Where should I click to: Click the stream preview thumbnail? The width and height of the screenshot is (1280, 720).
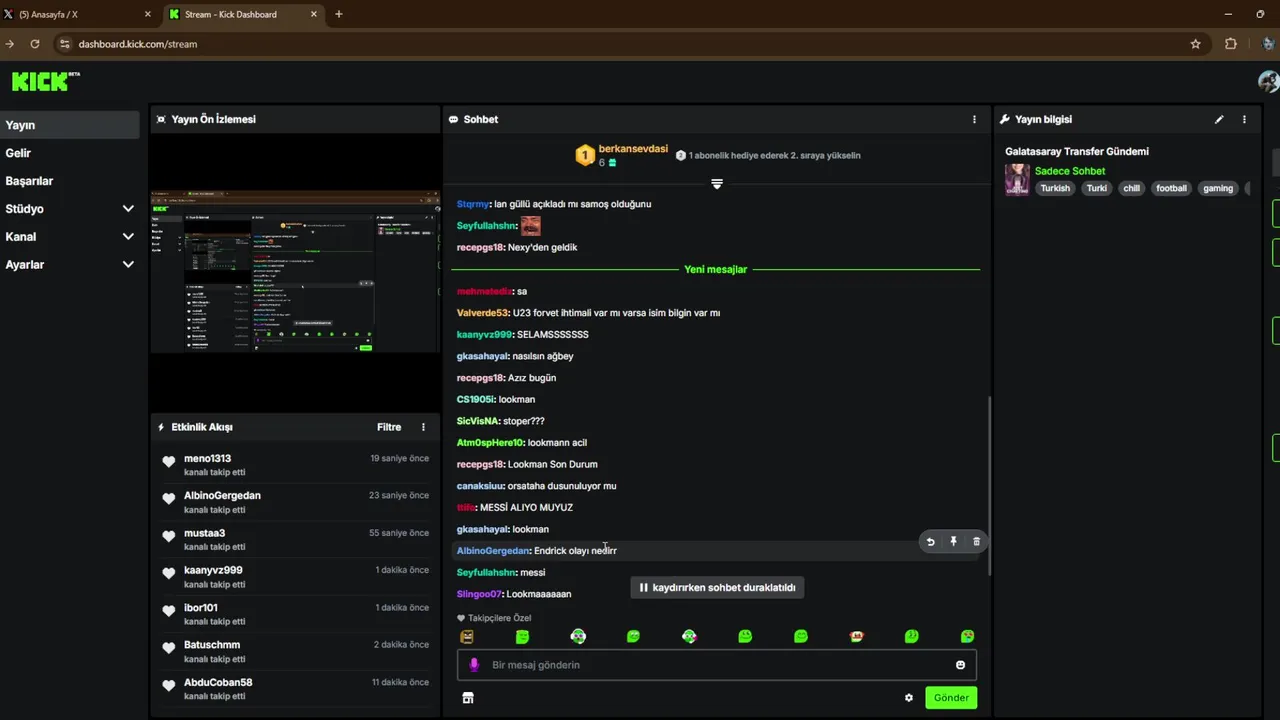pyautogui.click(x=295, y=271)
